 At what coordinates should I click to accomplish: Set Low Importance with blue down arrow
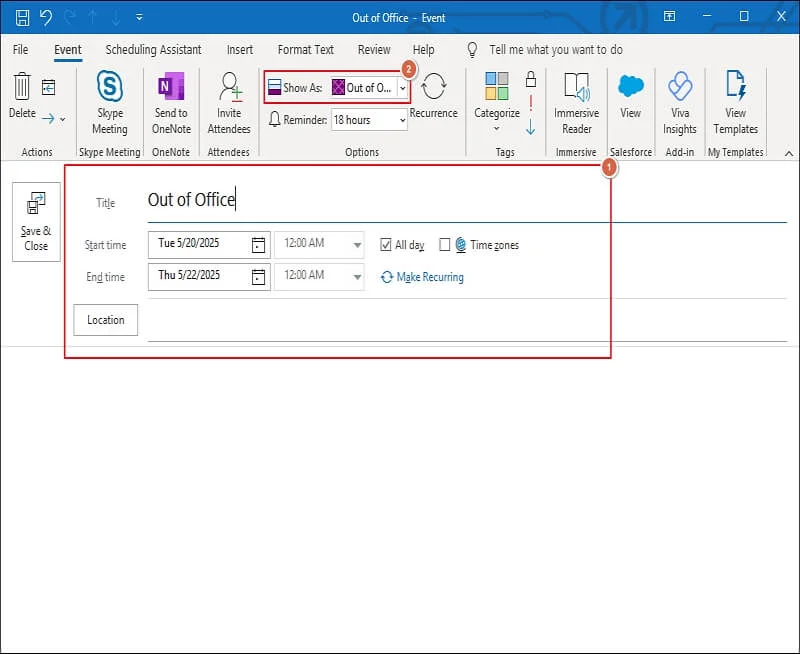[531, 127]
